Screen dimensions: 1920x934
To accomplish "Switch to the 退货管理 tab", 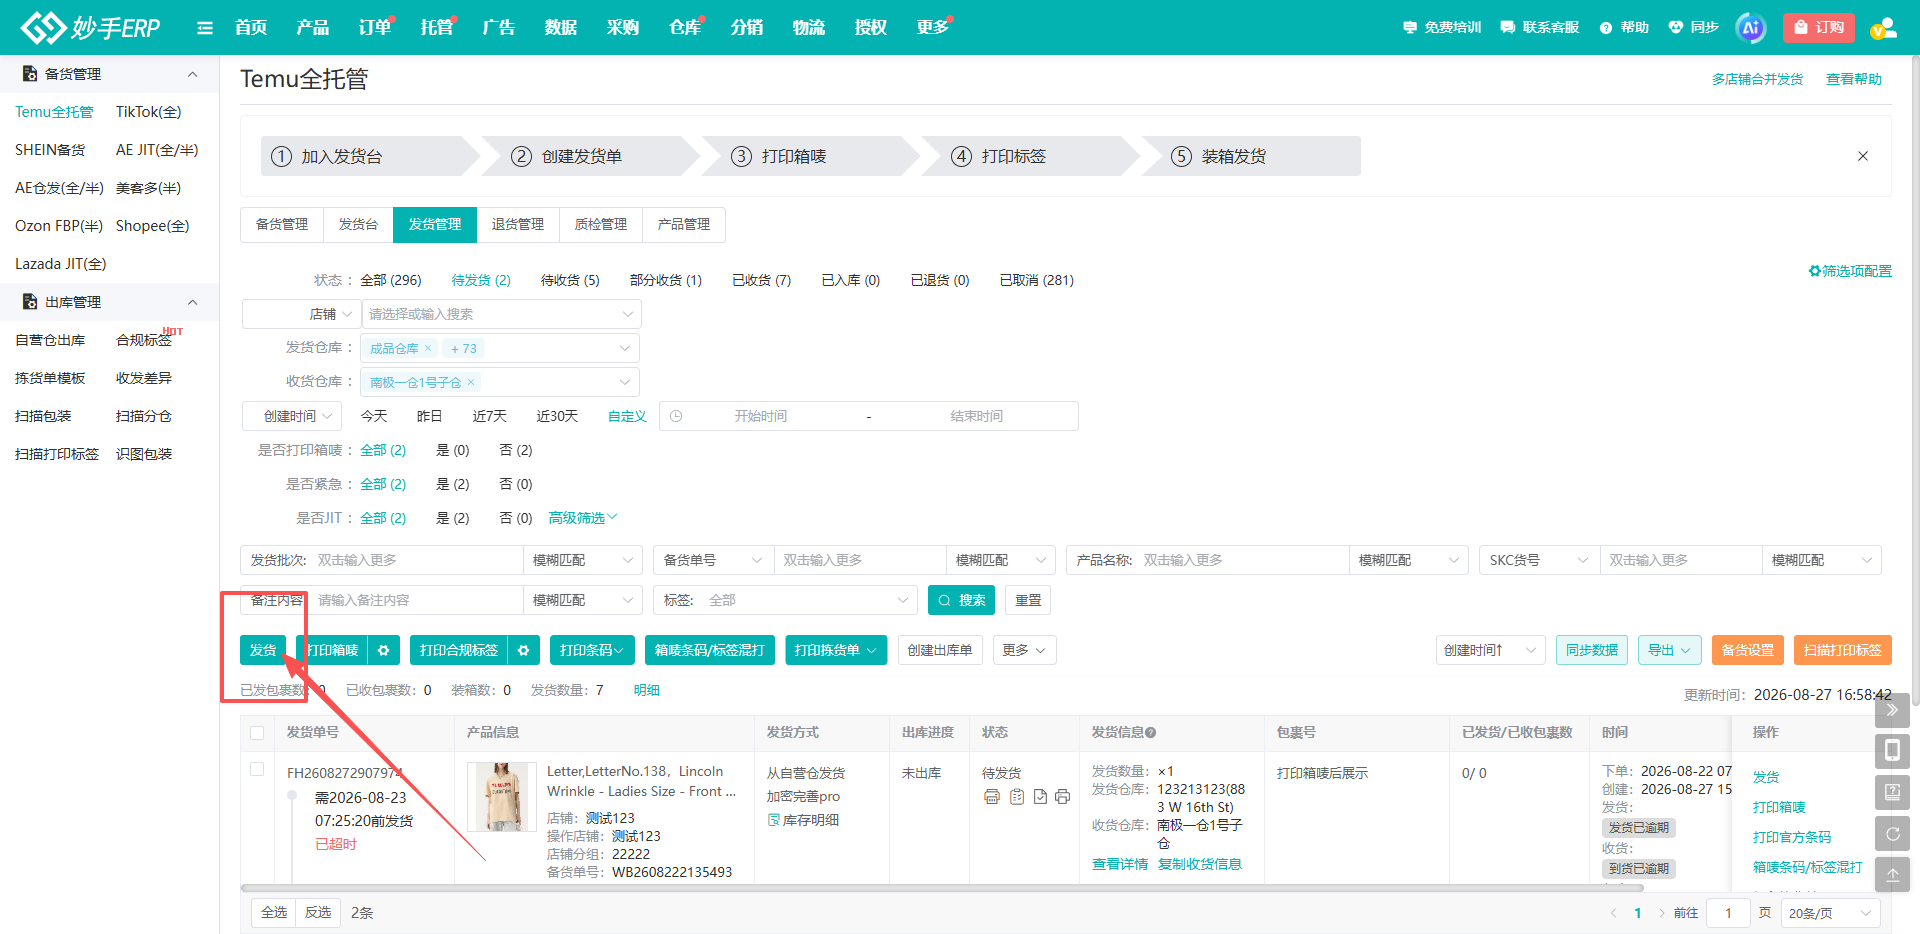I will [x=518, y=225].
